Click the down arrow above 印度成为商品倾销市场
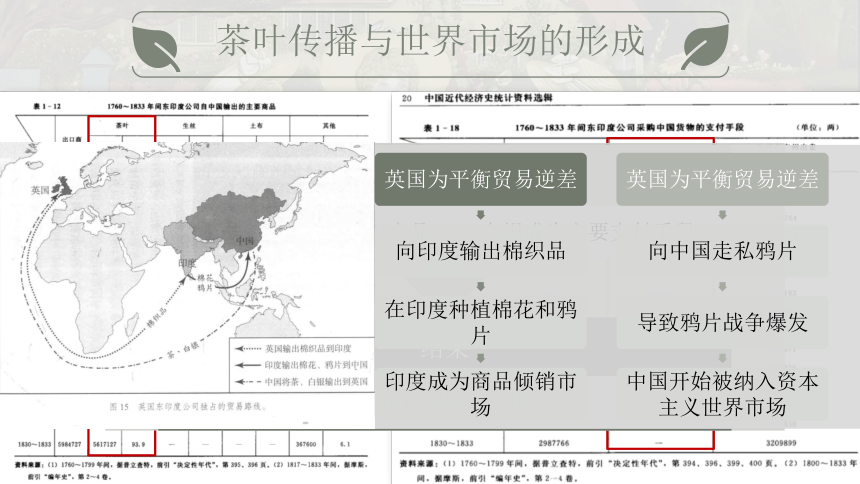The height and width of the screenshot is (484, 860). [480, 358]
